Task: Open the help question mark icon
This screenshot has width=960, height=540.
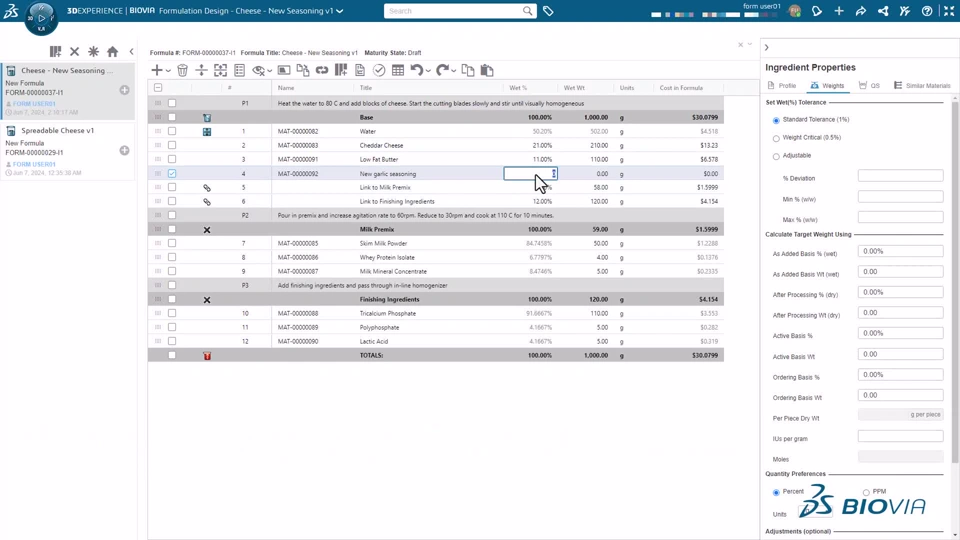Action: pyautogui.click(x=927, y=11)
